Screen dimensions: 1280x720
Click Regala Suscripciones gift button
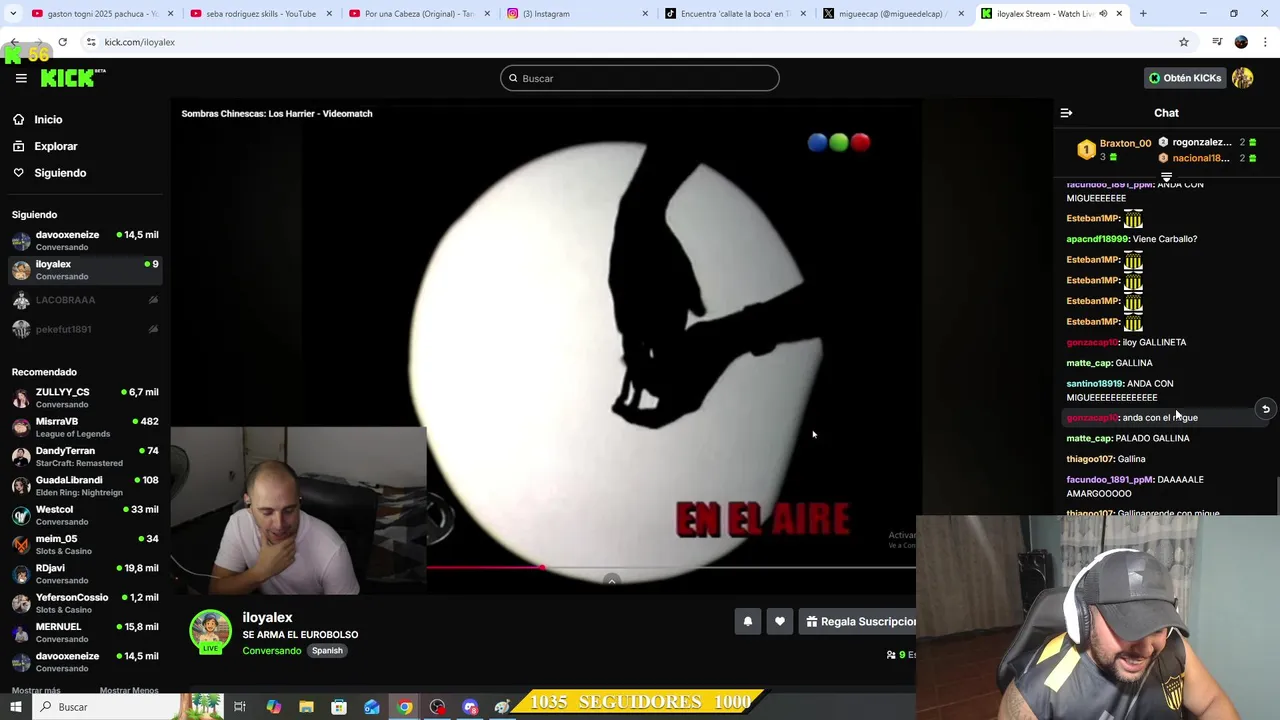[860, 622]
